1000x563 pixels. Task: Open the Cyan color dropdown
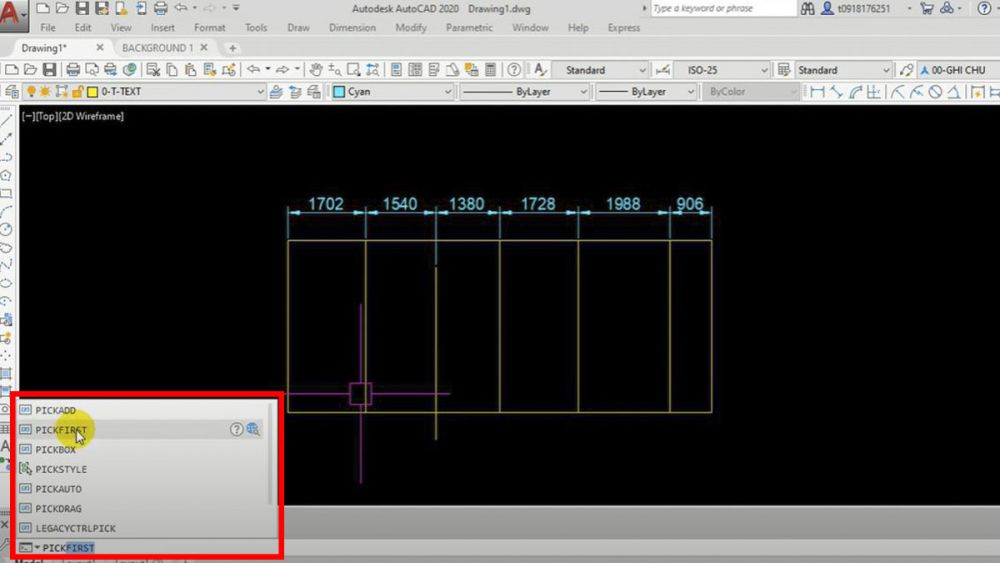tap(392, 92)
